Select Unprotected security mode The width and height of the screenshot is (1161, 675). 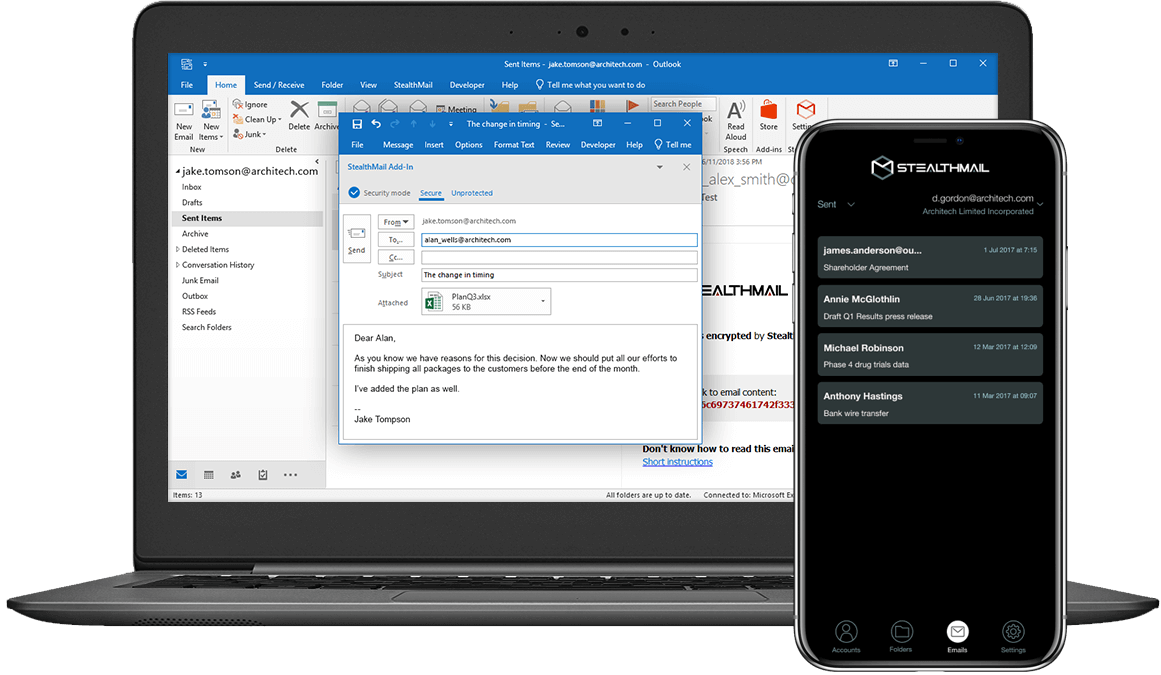click(472, 193)
